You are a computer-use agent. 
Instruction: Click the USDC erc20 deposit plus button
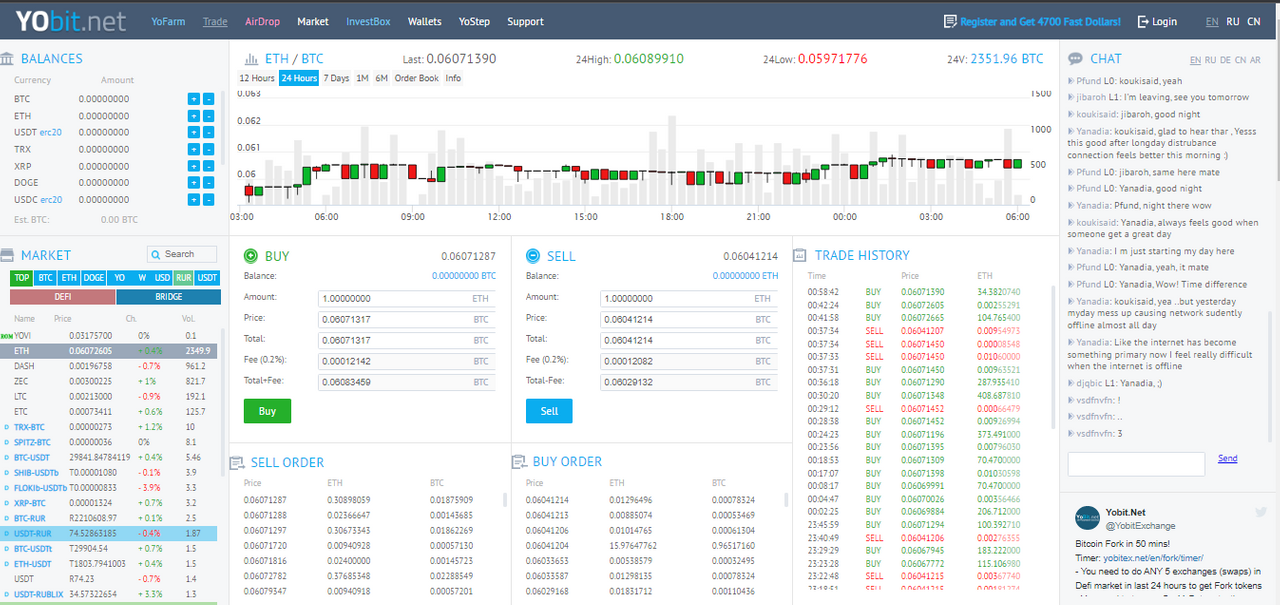pyautogui.click(x=193, y=200)
